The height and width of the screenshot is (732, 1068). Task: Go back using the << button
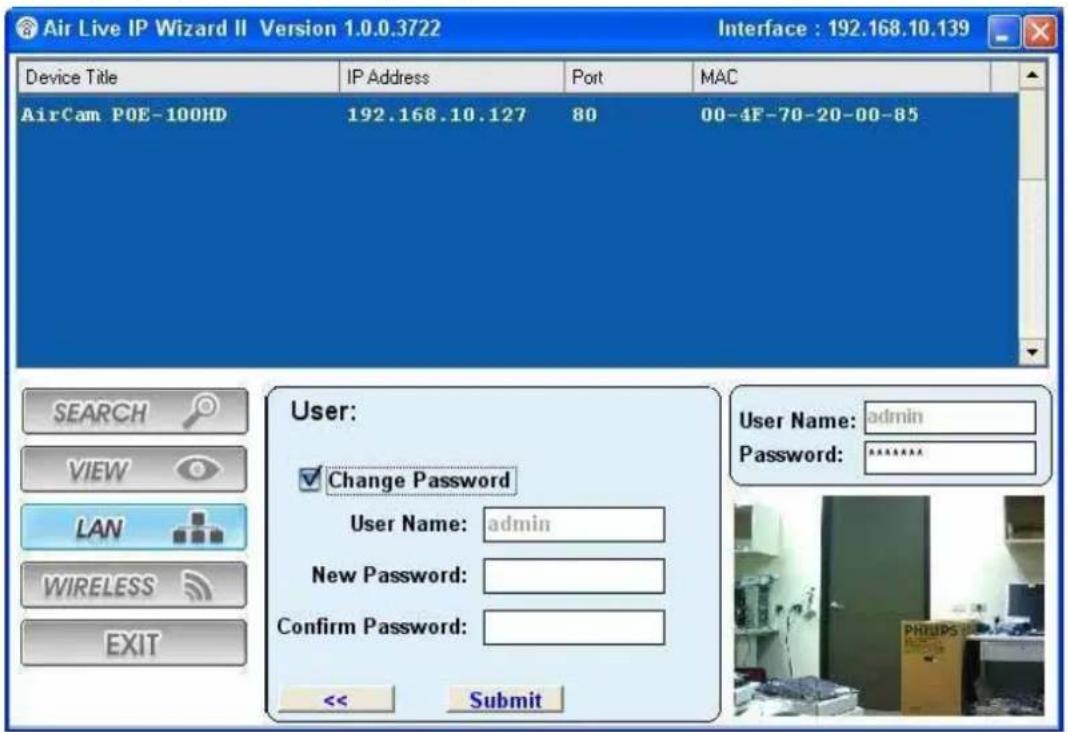click(336, 699)
